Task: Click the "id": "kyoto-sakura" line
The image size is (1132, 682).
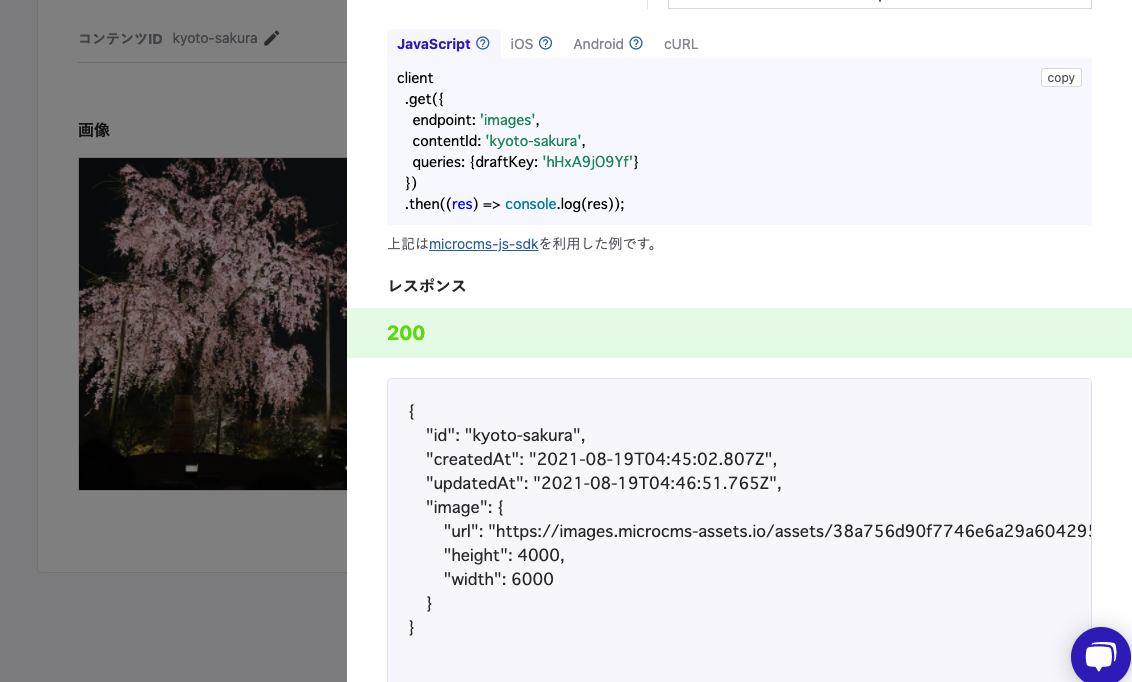Action: pyautogui.click(x=505, y=435)
